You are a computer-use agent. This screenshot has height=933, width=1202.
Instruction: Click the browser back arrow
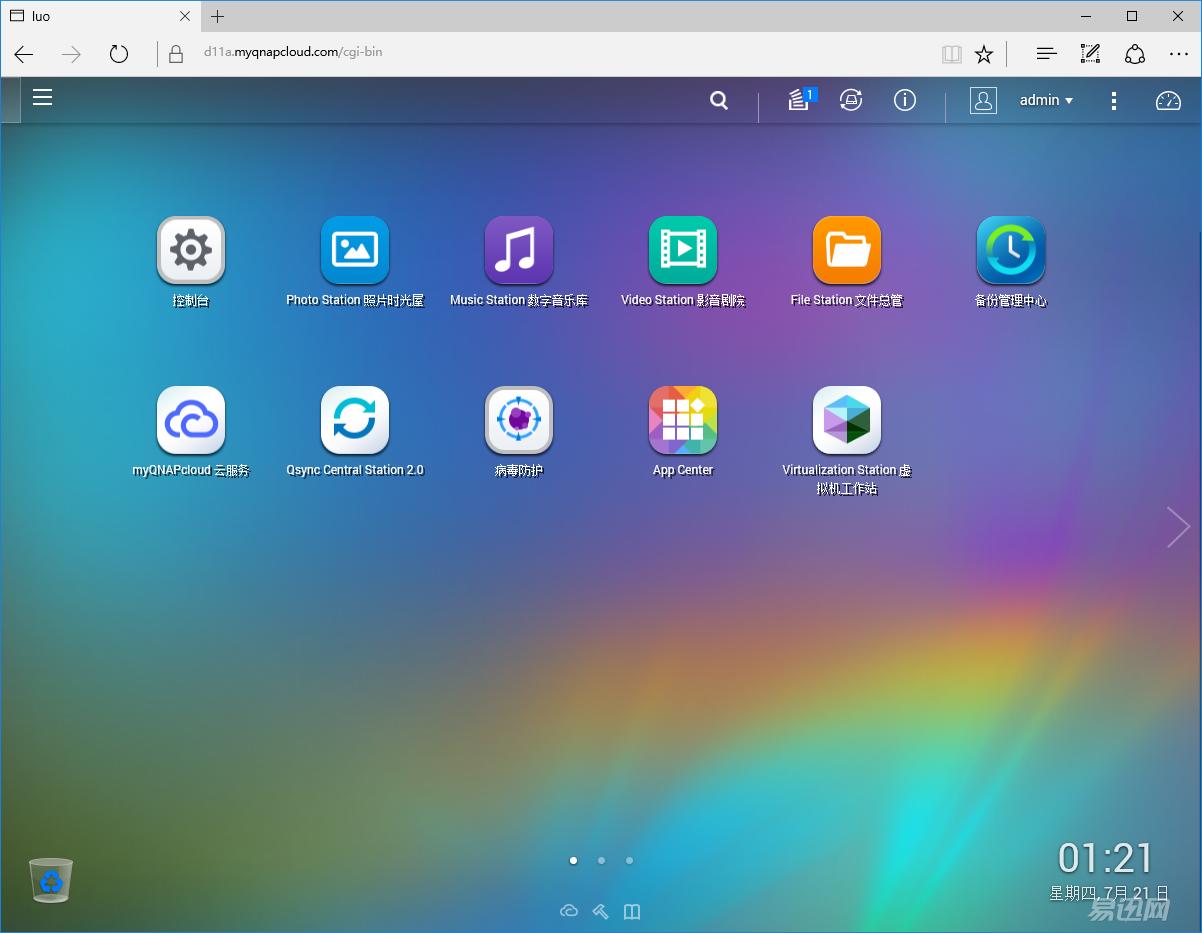[x=24, y=54]
